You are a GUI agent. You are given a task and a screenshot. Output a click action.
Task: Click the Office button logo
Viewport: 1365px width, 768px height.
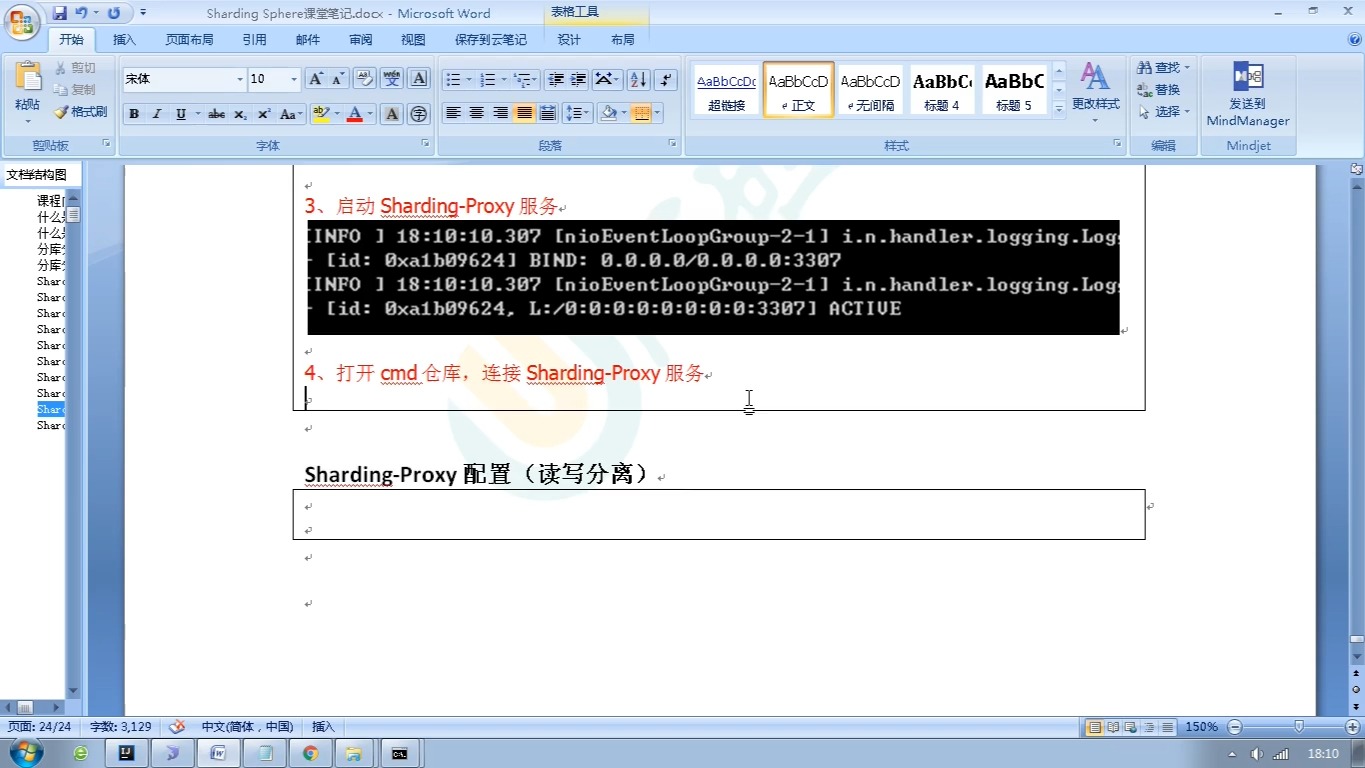click(x=22, y=21)
